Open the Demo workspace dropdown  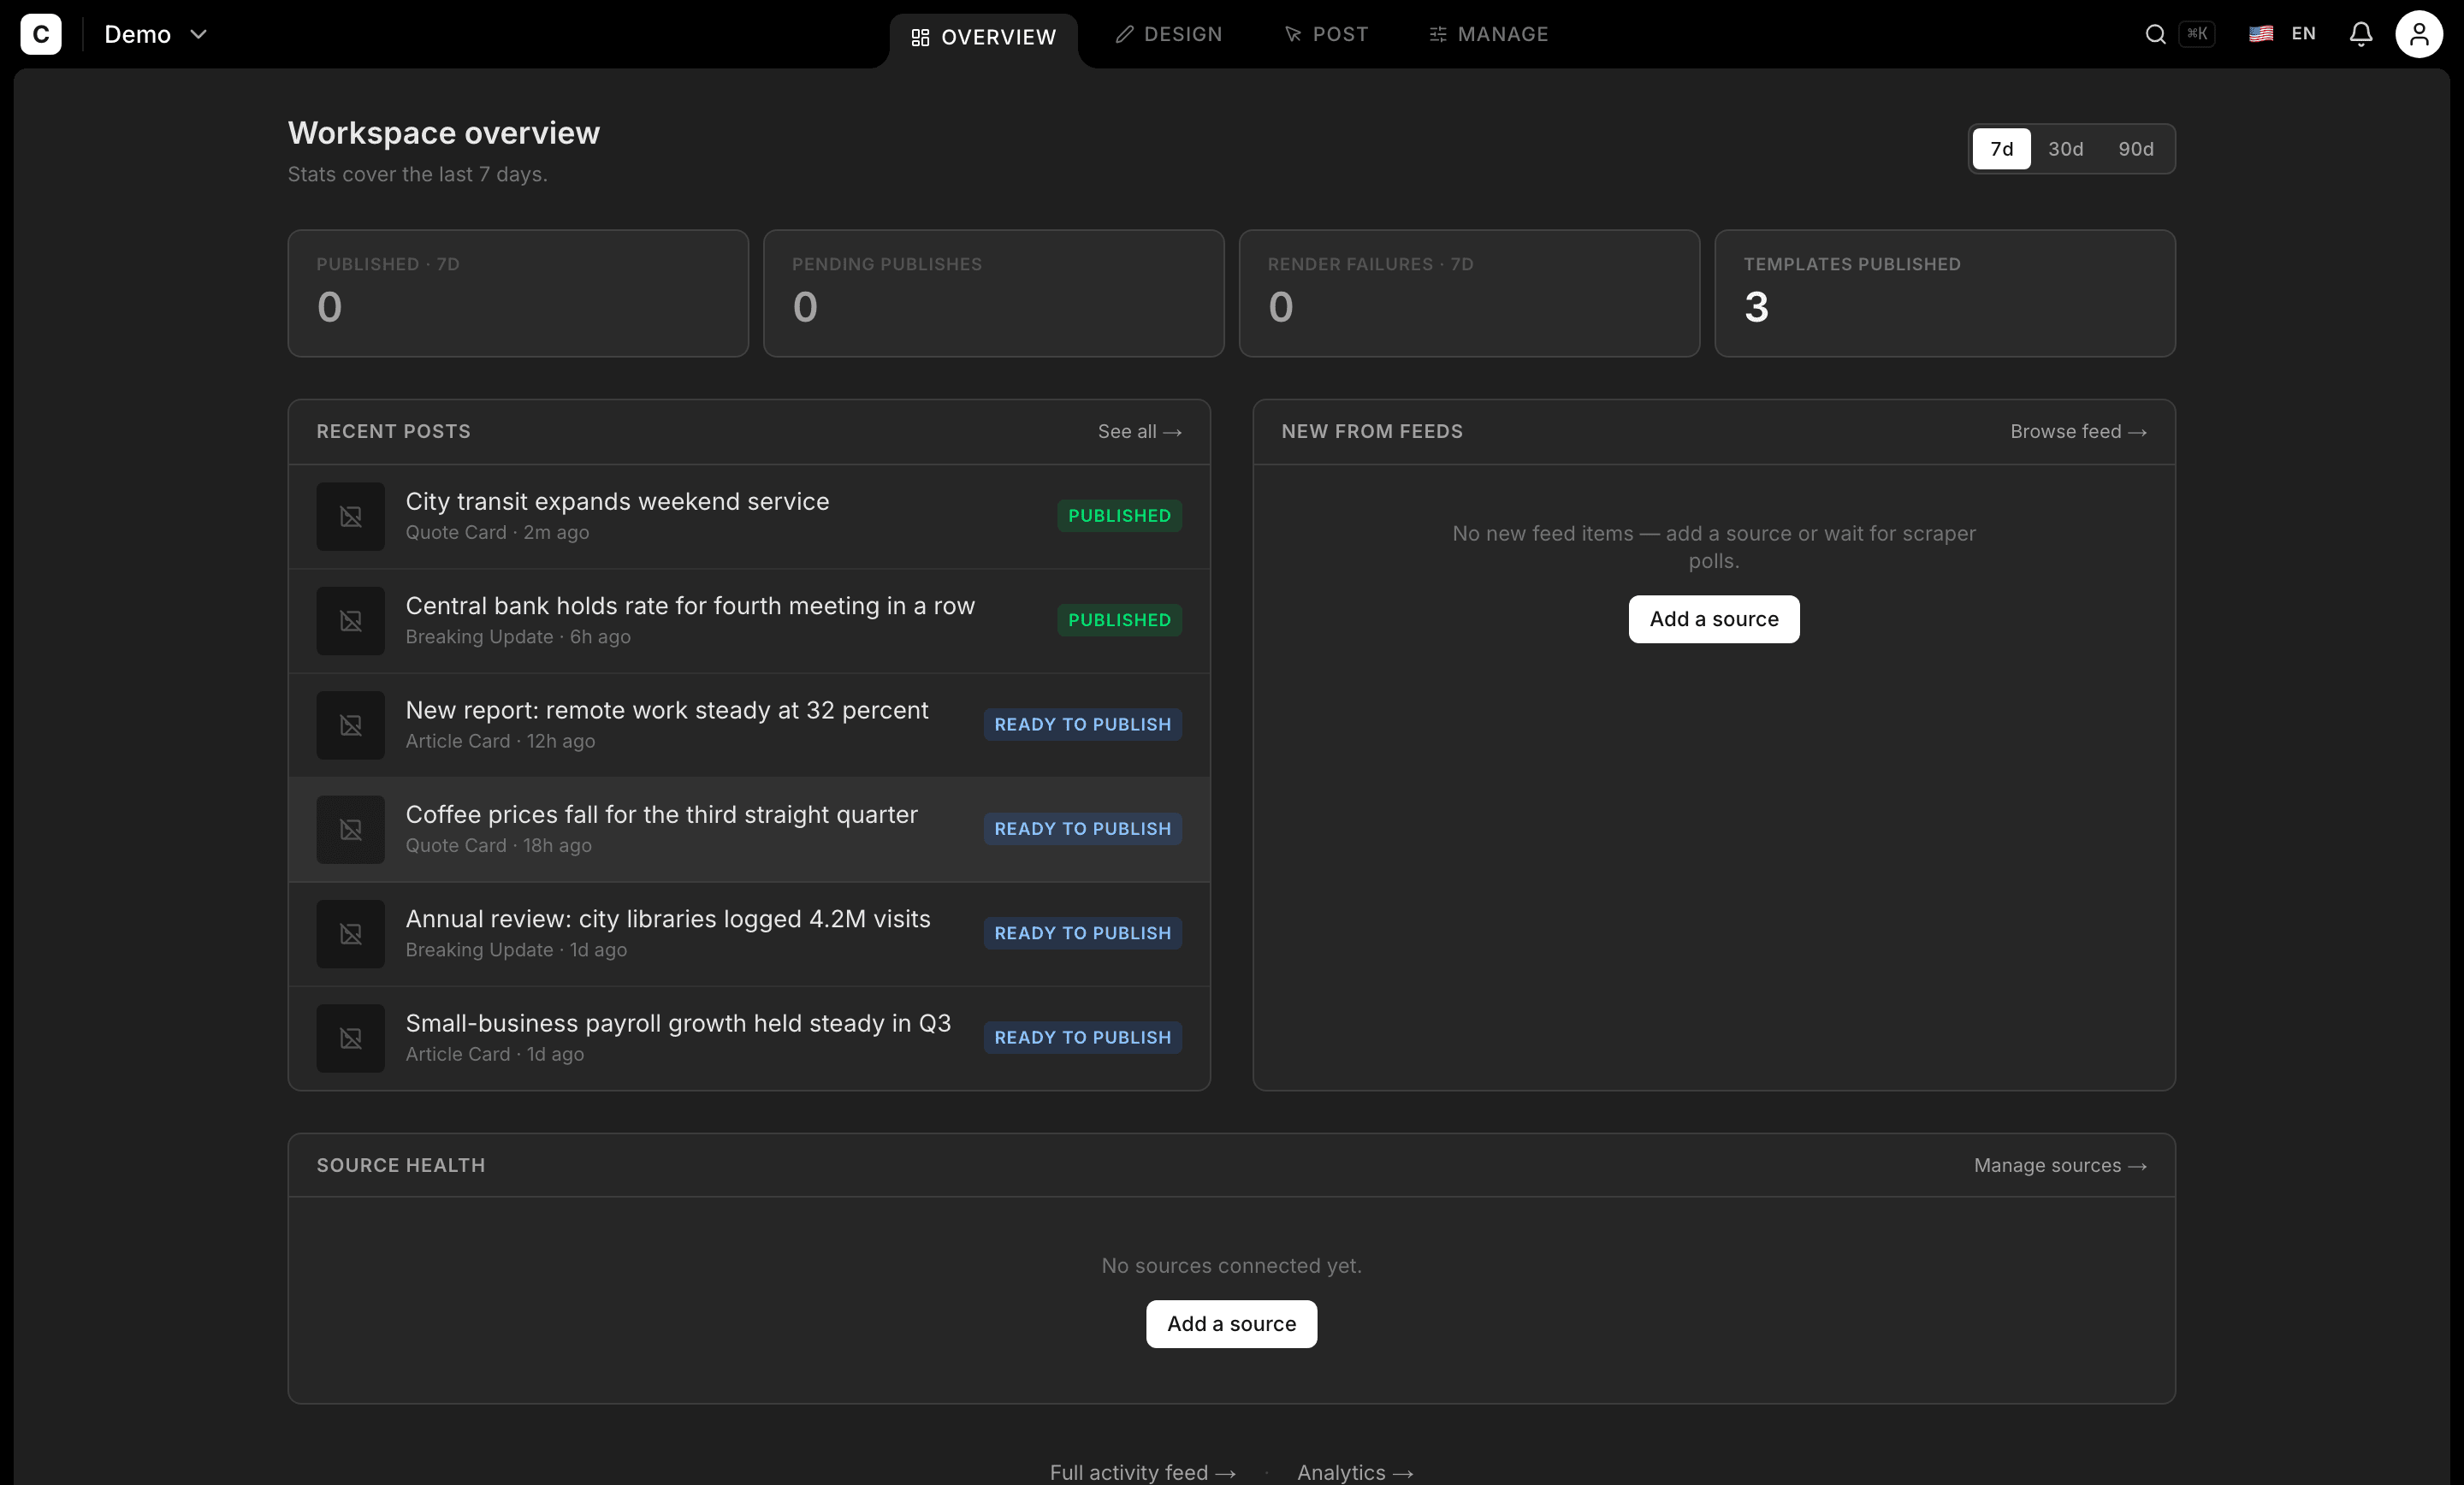click(156, 34)
